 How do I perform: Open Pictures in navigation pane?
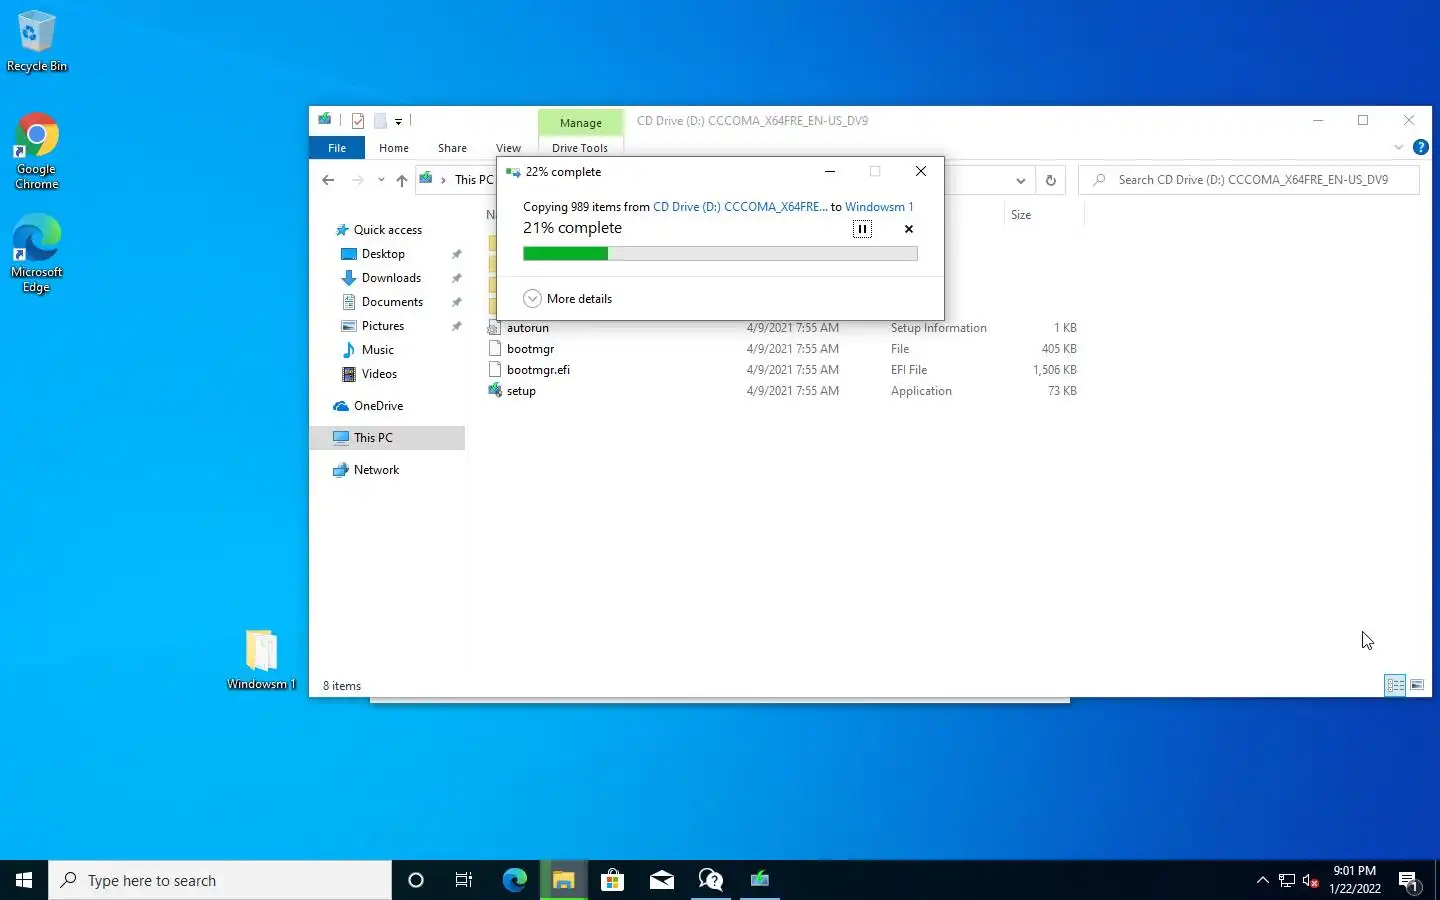click(383, 326)
